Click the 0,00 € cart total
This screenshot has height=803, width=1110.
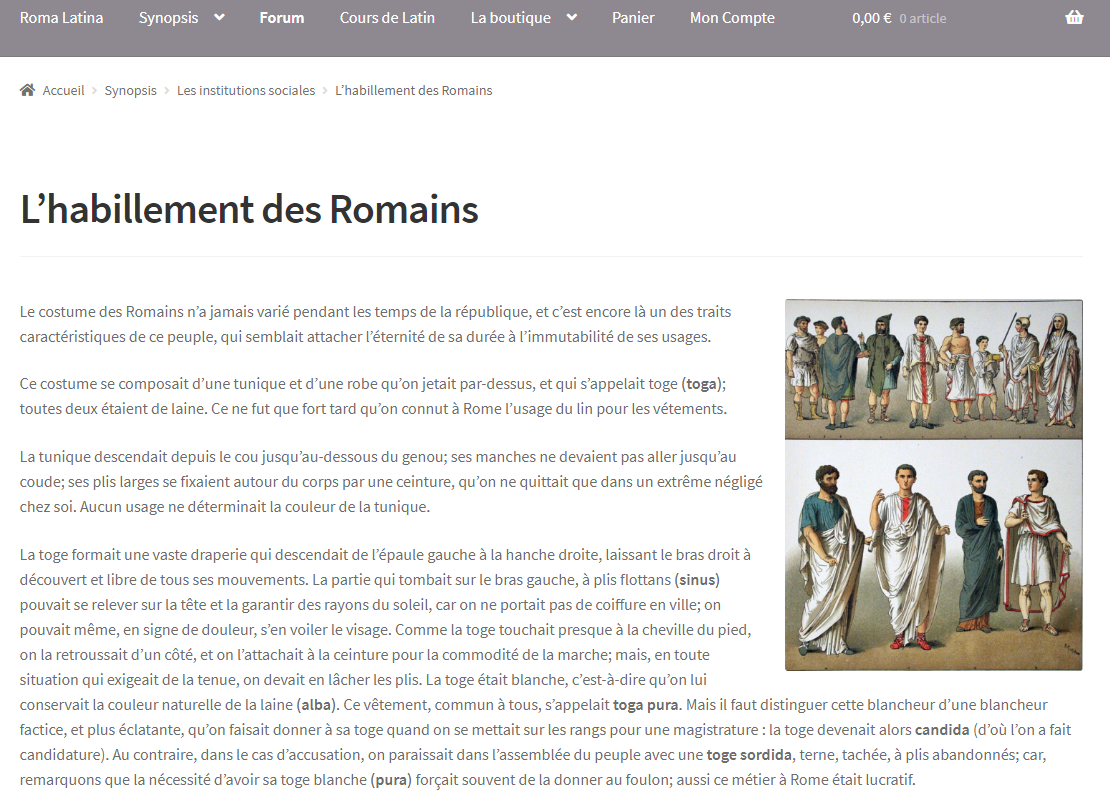tap(871, 18)
